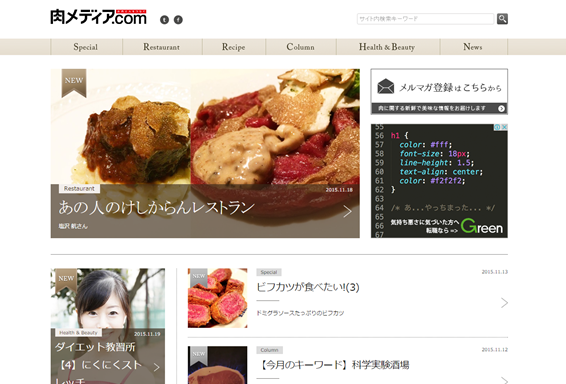Click the ad info icon on Green ad

tap(497, 127)
